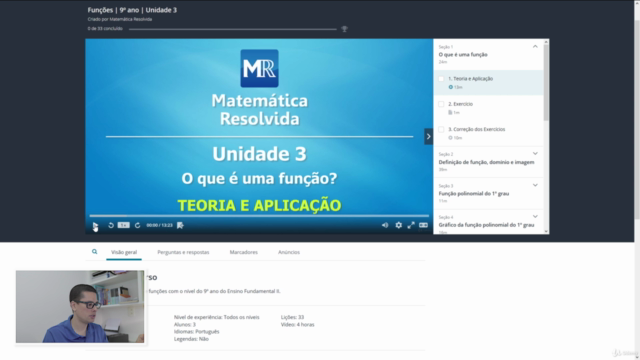Click 'Lições: 33' text
The height and width of the screenshot is (360, 640).
(292, 317)
